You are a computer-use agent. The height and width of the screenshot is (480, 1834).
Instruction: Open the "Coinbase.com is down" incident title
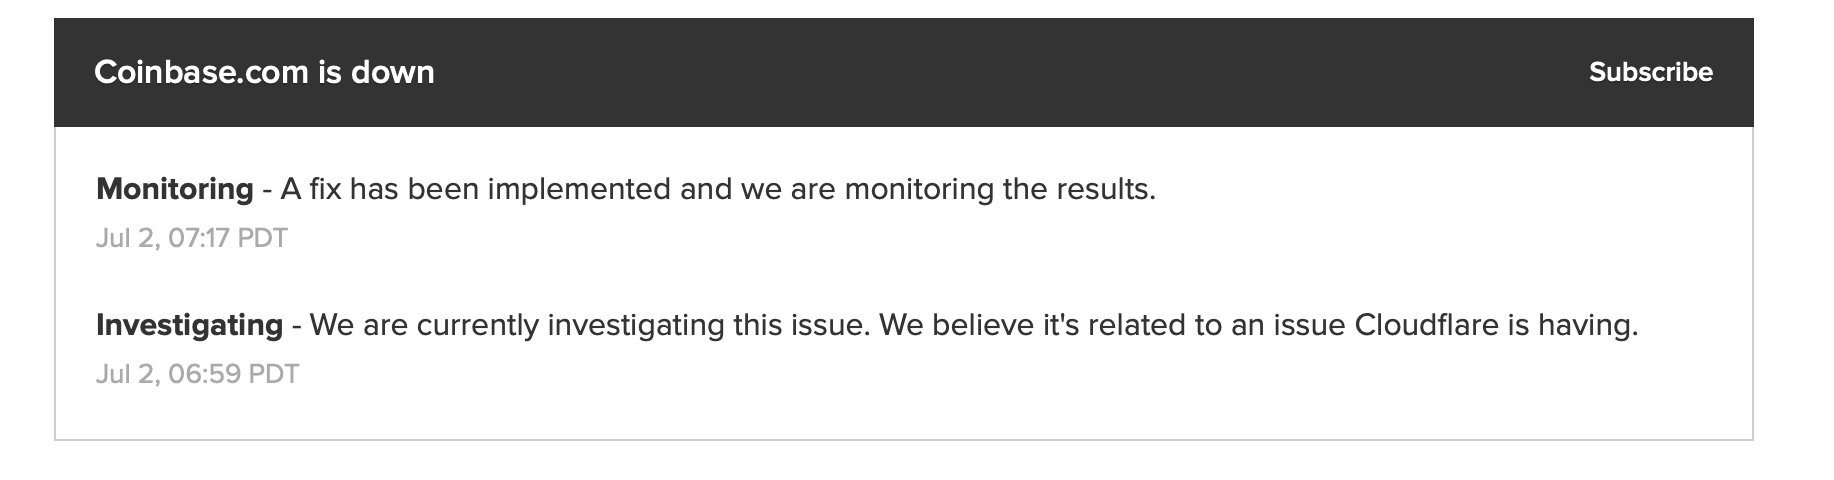click(264, 72)
